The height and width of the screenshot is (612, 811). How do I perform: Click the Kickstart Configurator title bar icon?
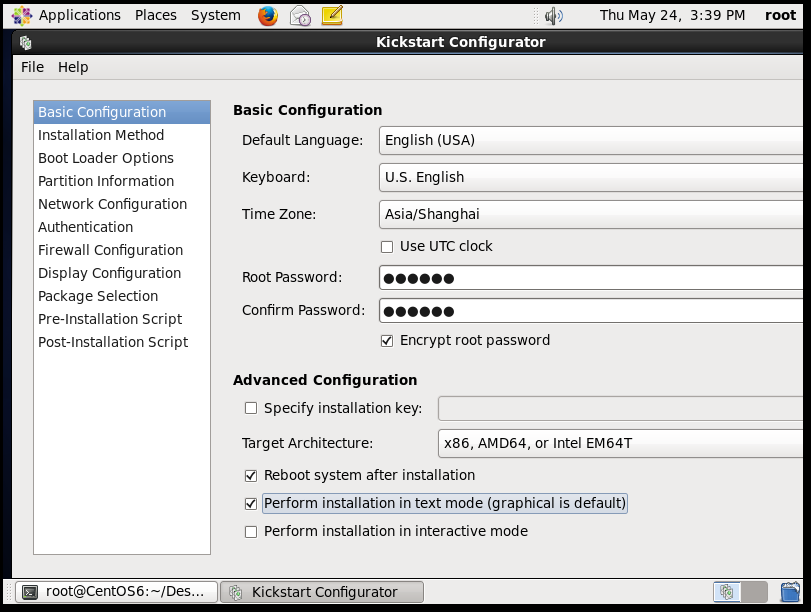click(25, 42)
